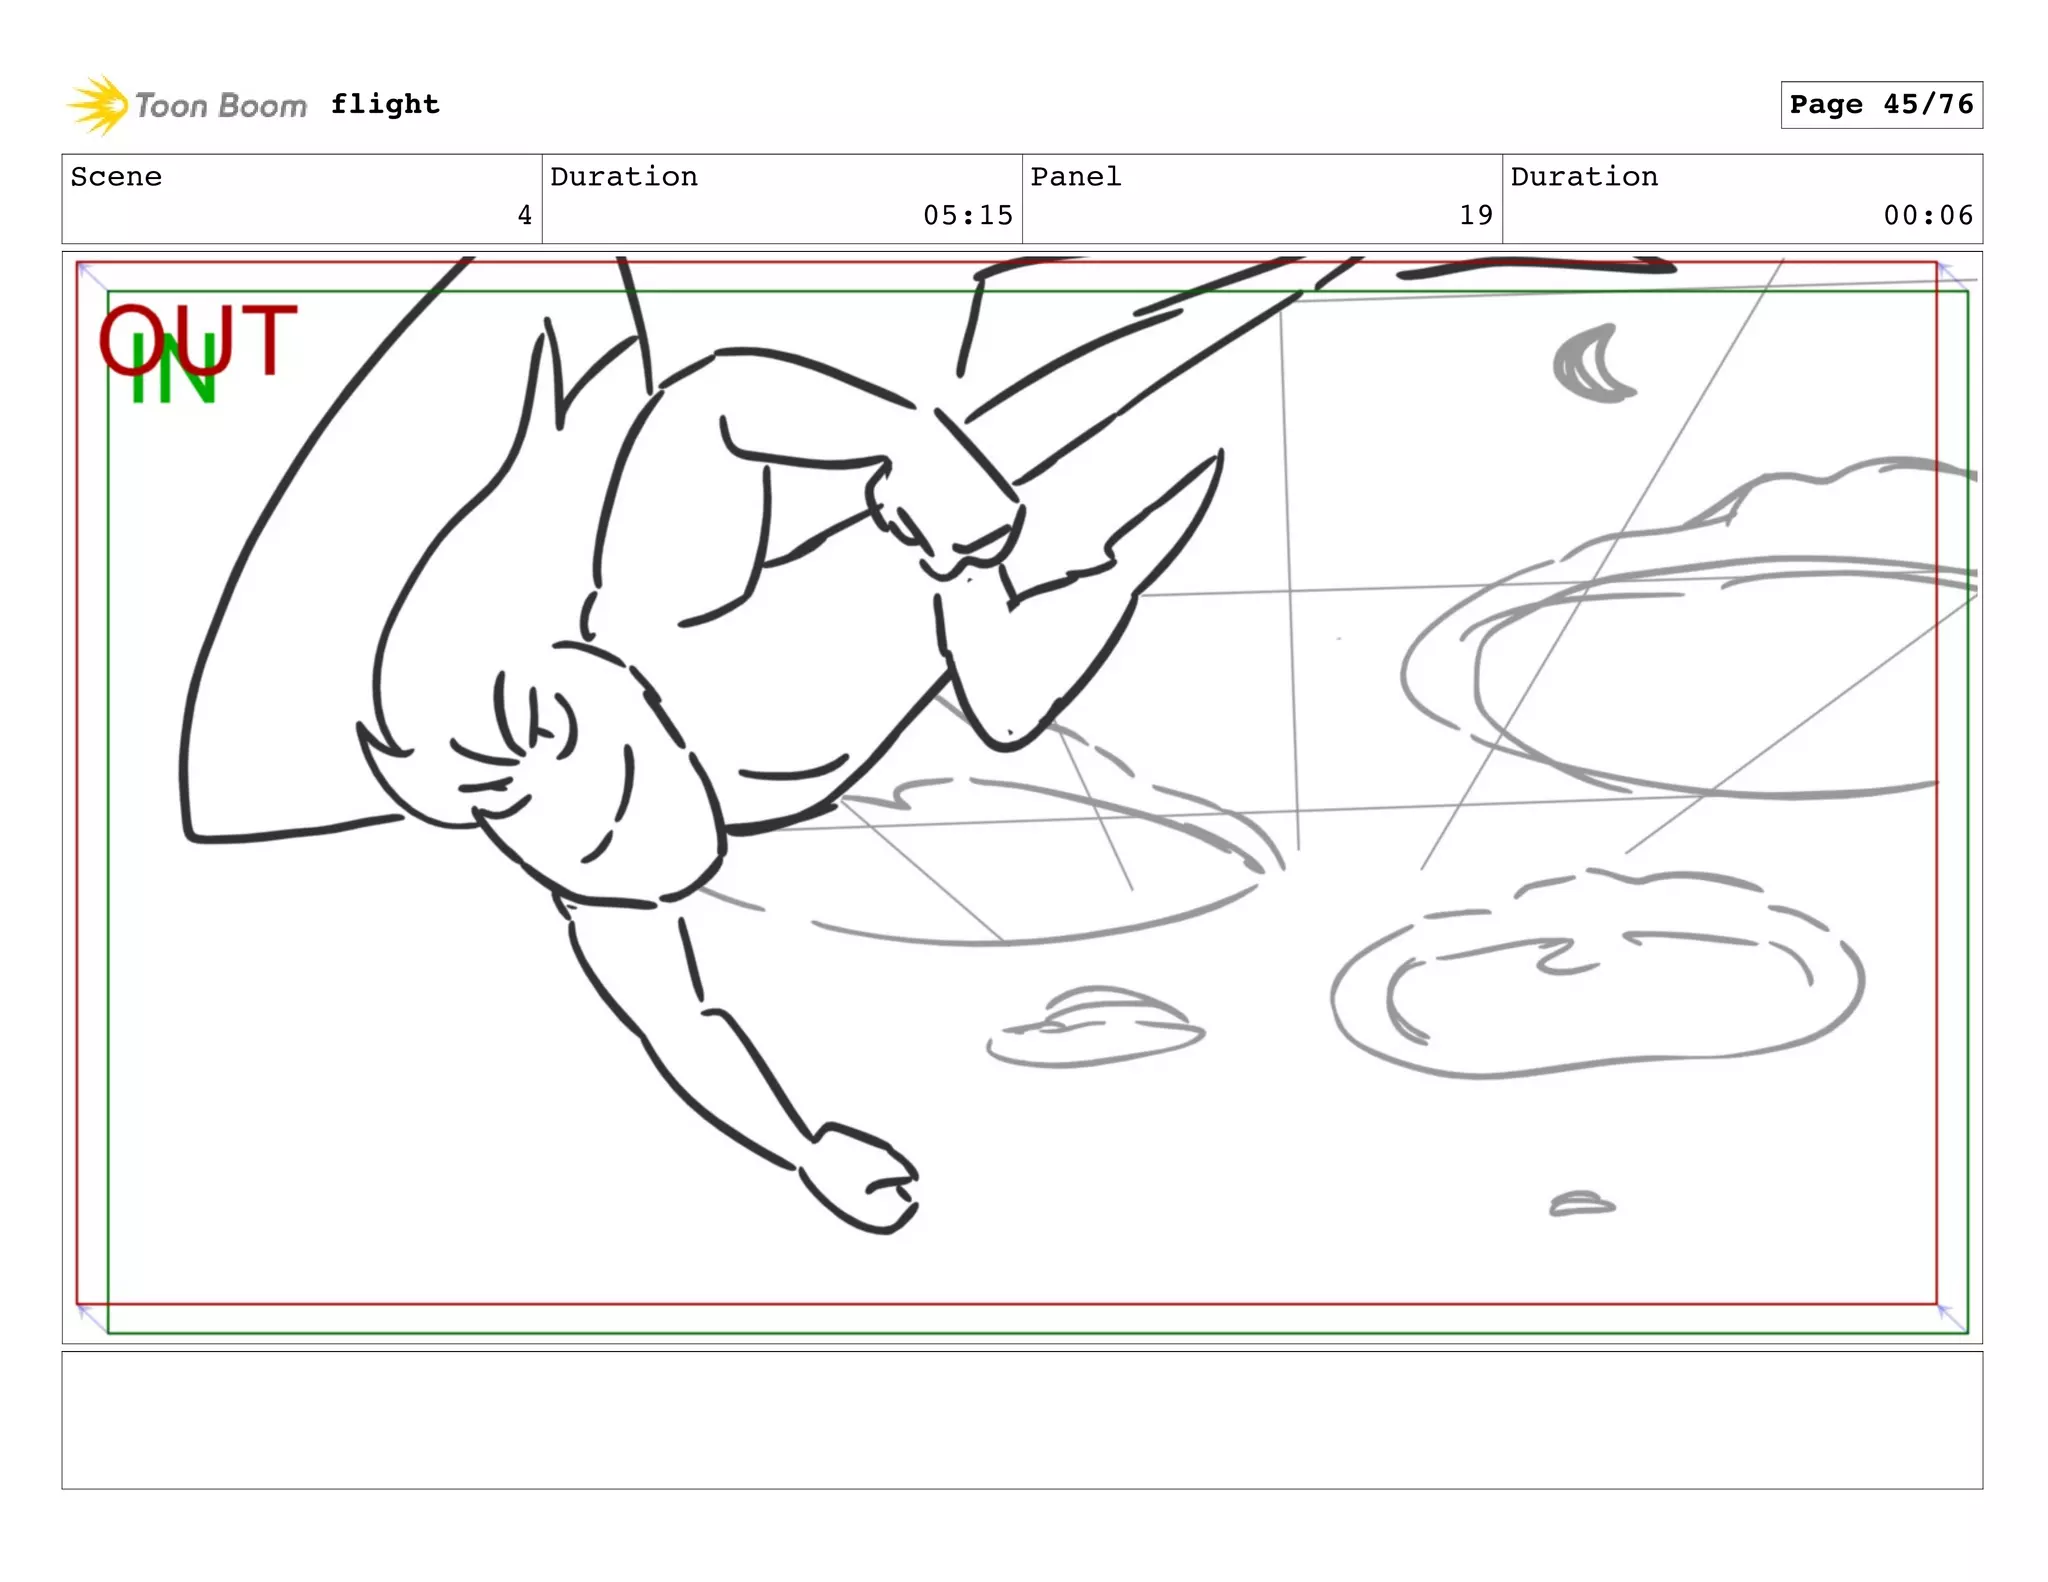Click the scene number "4"
Screen dimensions: 2048x1582
pos(524,215)
